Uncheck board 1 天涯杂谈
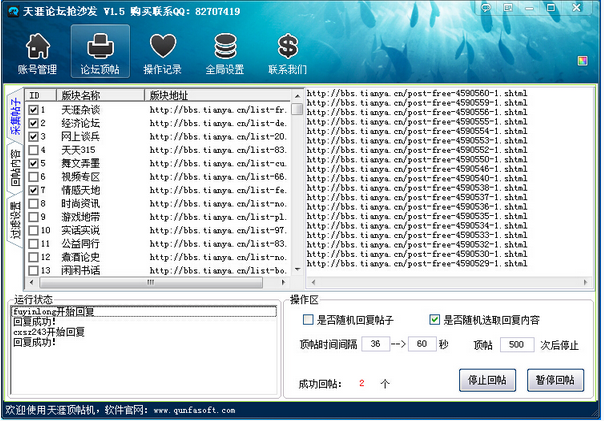 point(34,110)
